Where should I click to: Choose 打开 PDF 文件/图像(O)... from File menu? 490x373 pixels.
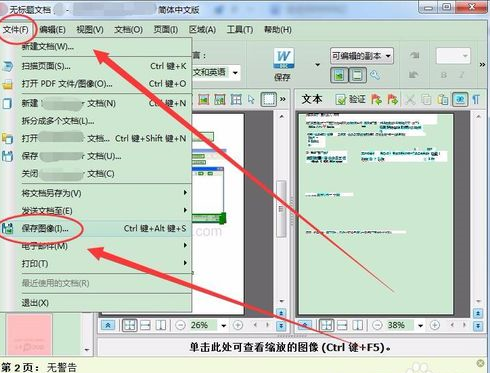click(x=97, y=84)
